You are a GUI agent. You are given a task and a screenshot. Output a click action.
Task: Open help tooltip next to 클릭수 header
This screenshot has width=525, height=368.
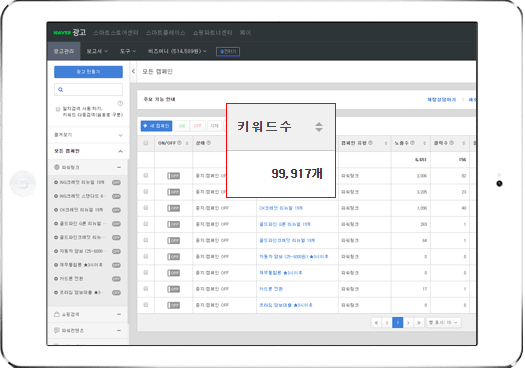(x=452, y=143)
